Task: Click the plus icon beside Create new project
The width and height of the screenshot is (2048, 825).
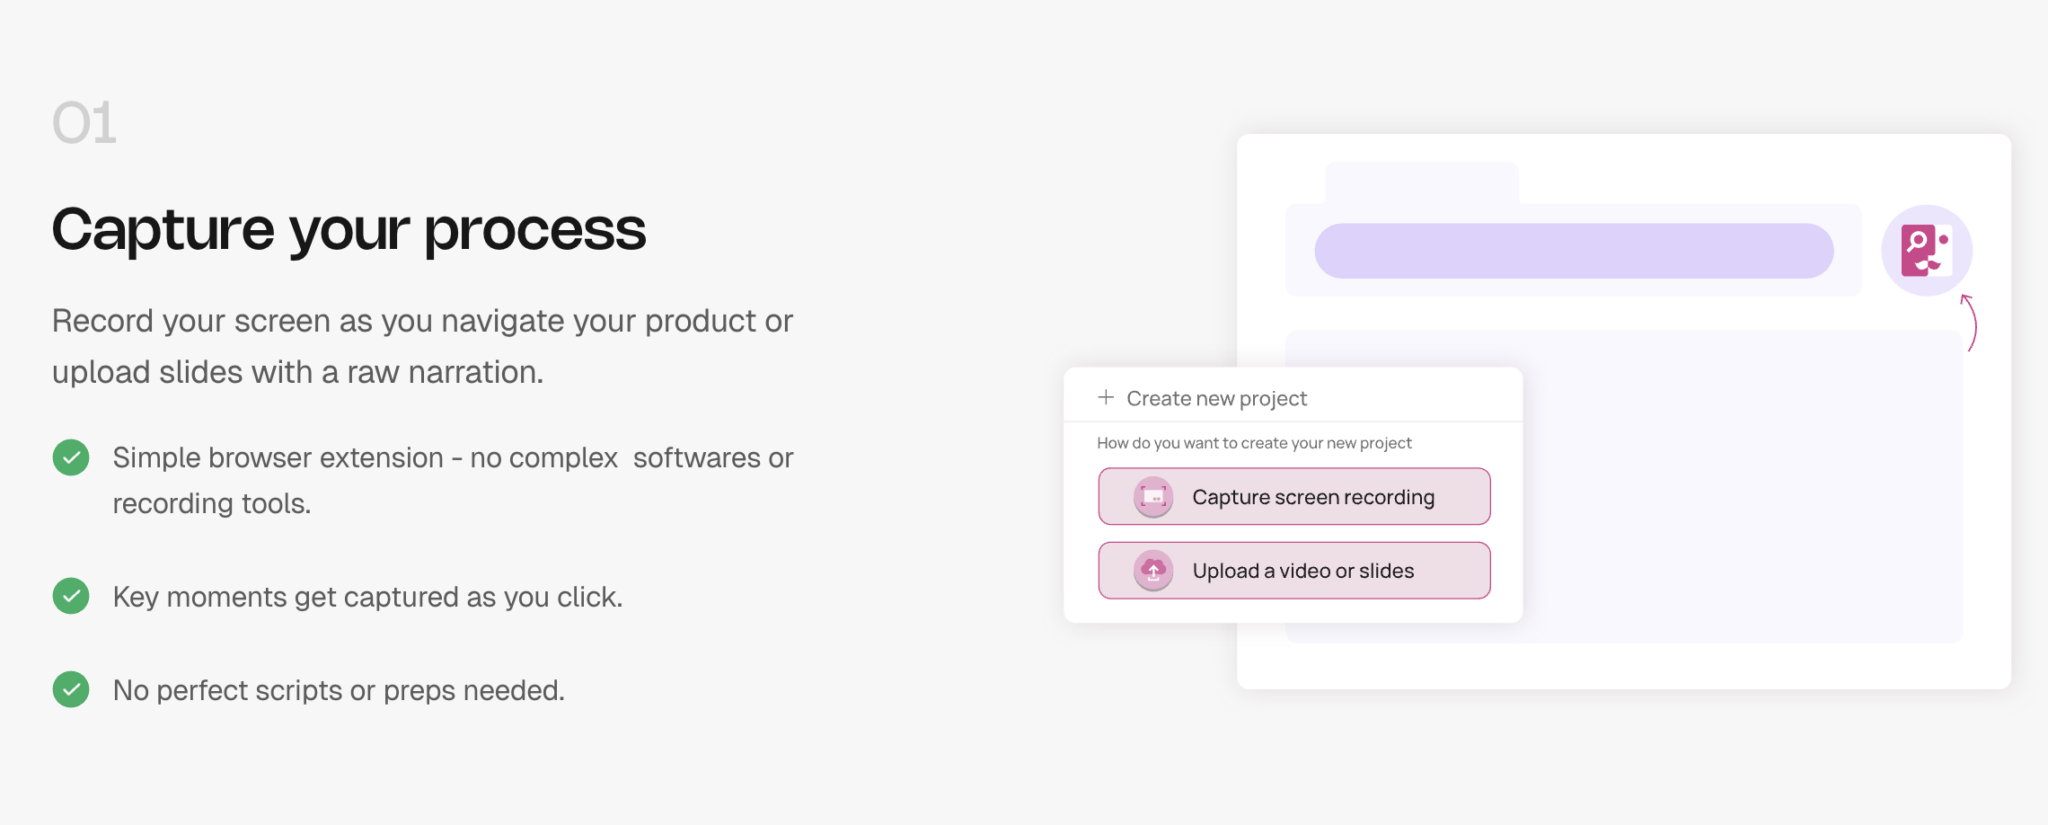Action: (x=1105, y=397)
